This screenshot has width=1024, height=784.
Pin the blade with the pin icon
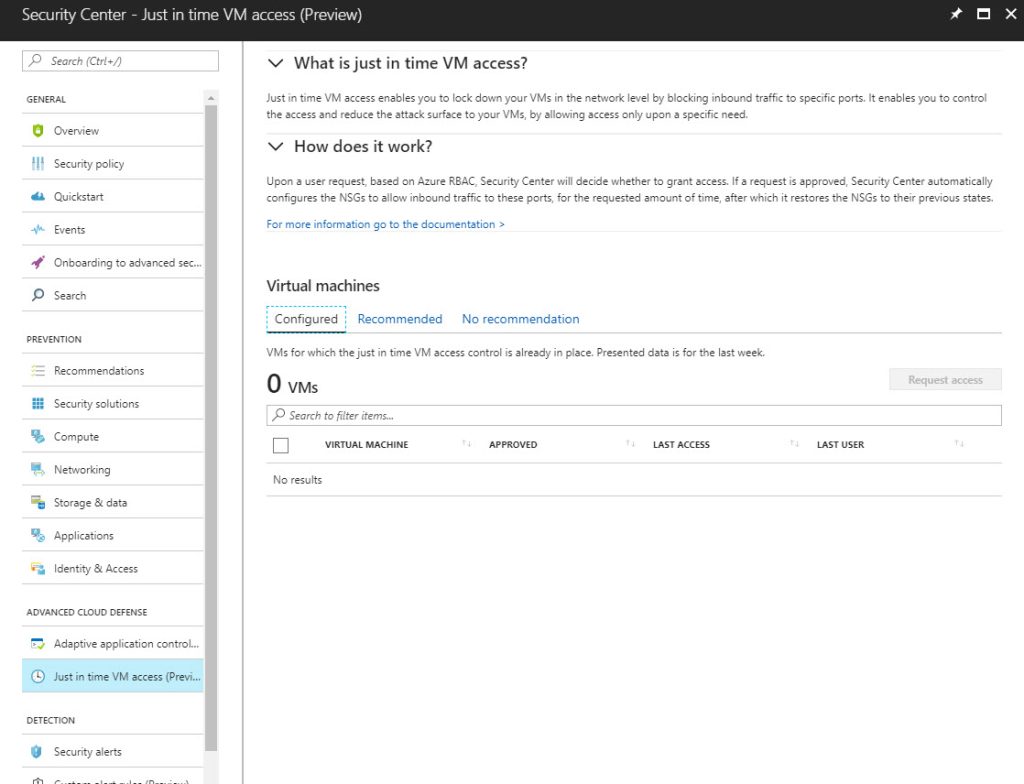click(x=956, y=15)
